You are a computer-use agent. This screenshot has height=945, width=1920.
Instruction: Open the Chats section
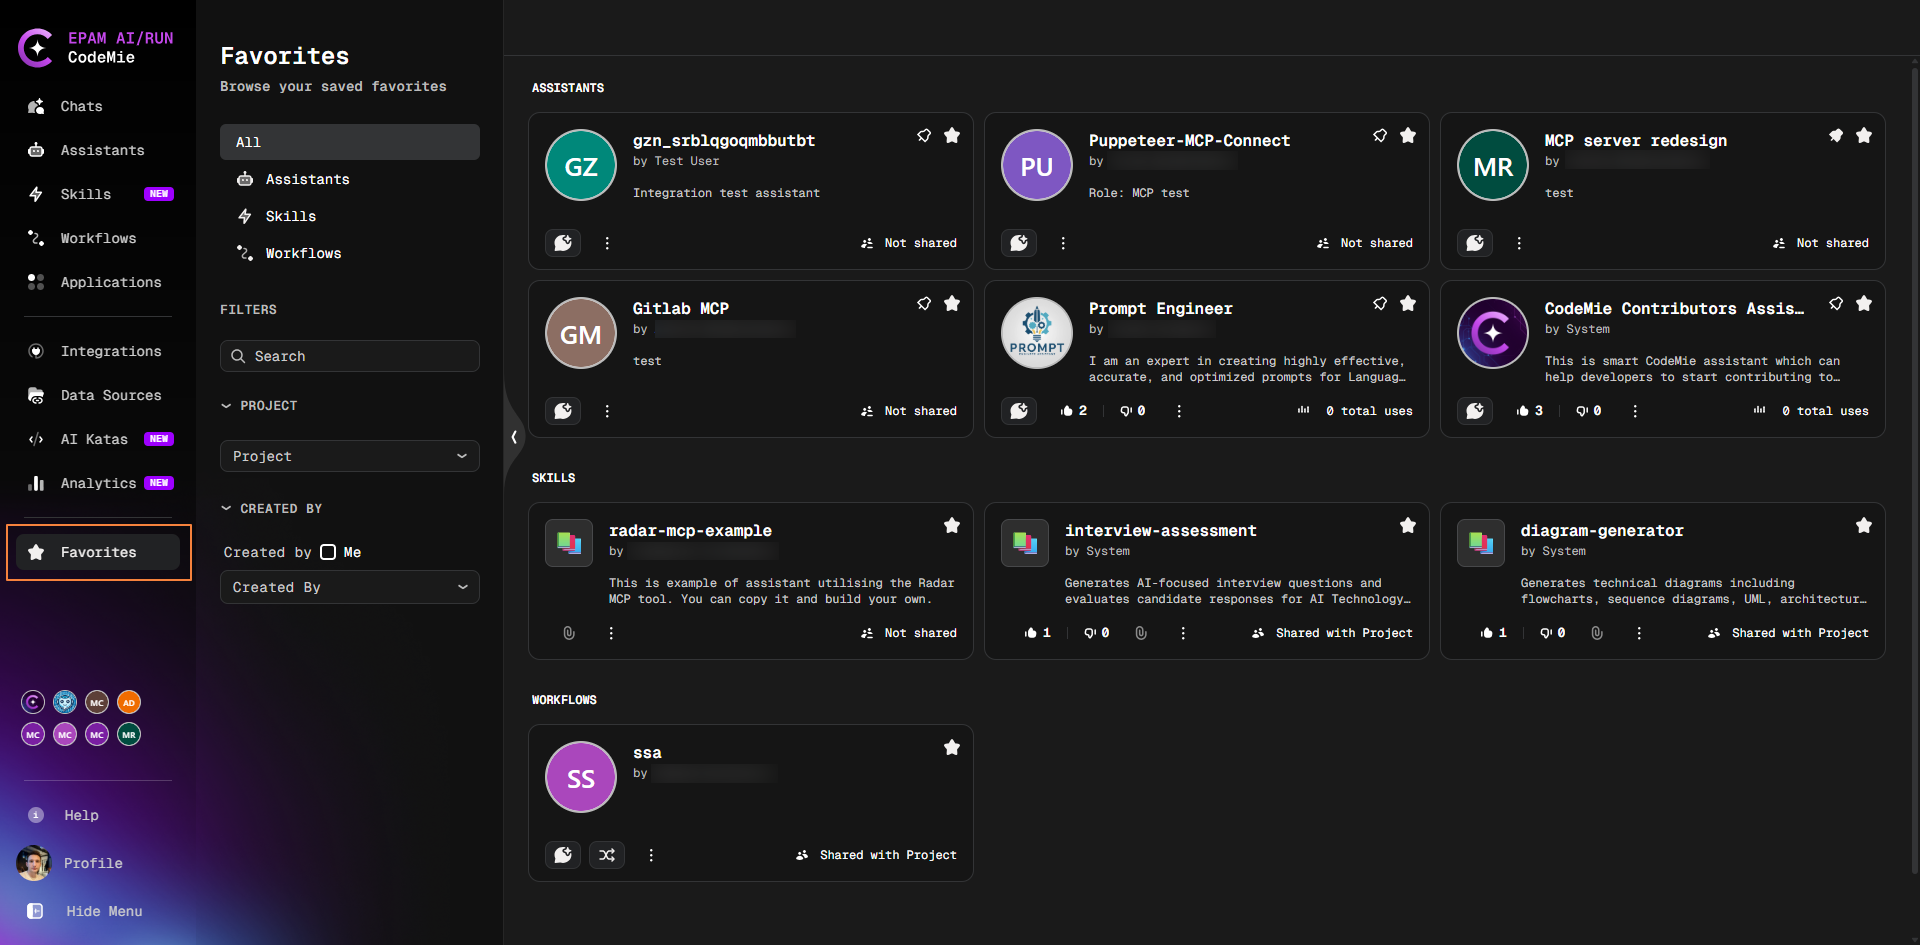(x=81, y=106)
